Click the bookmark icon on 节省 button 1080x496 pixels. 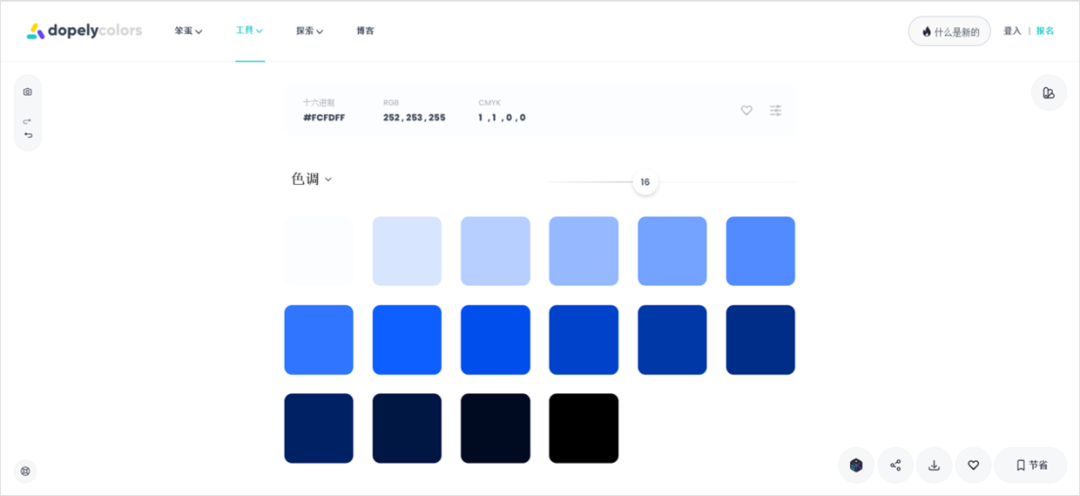tap(1021, 465)
